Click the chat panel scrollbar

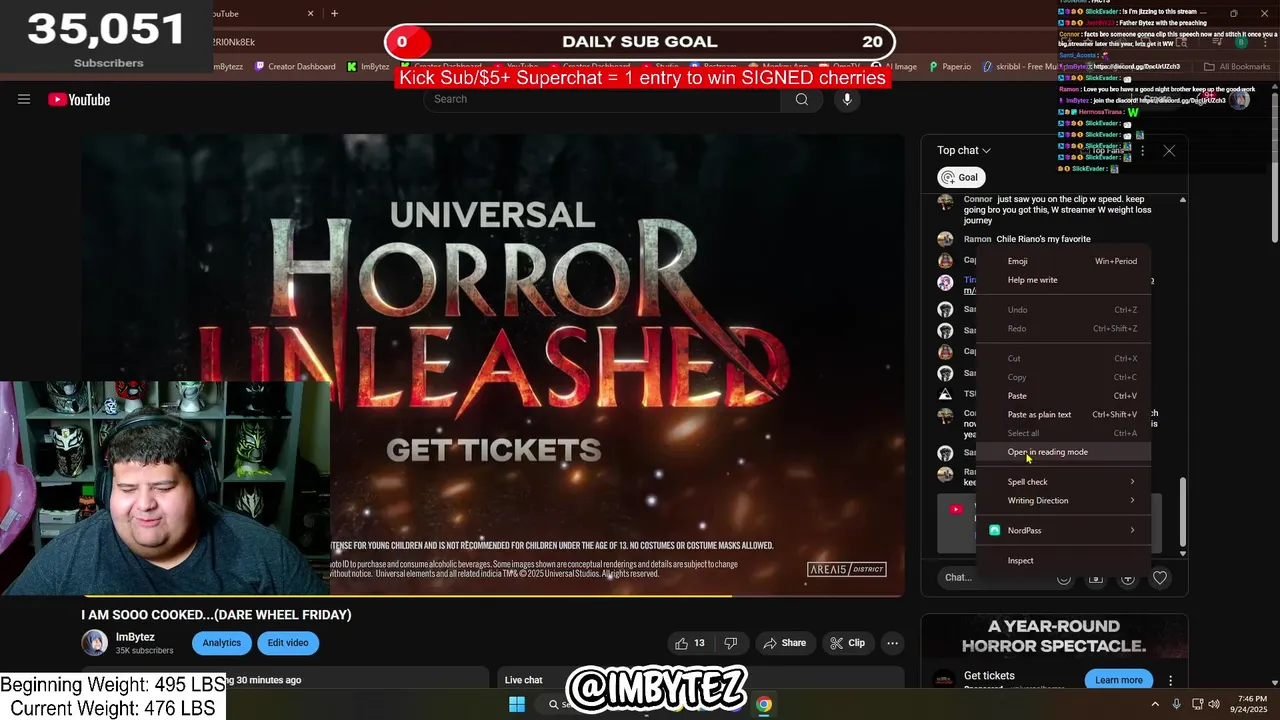click(1183, 513)
